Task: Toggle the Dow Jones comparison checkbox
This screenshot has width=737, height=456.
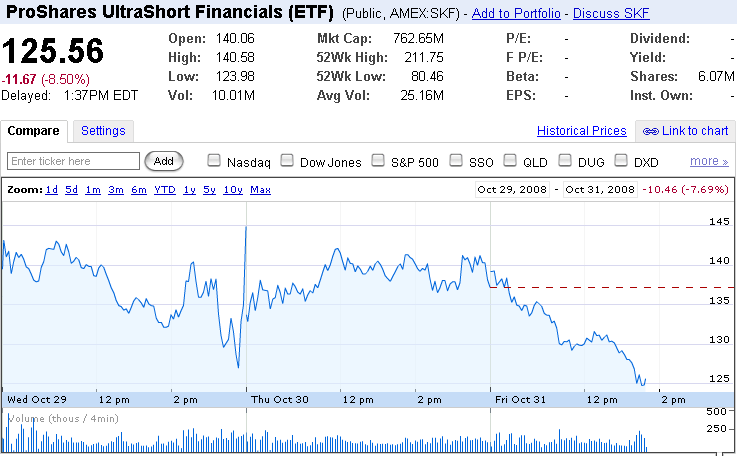Action: click(x=287, y=160)
